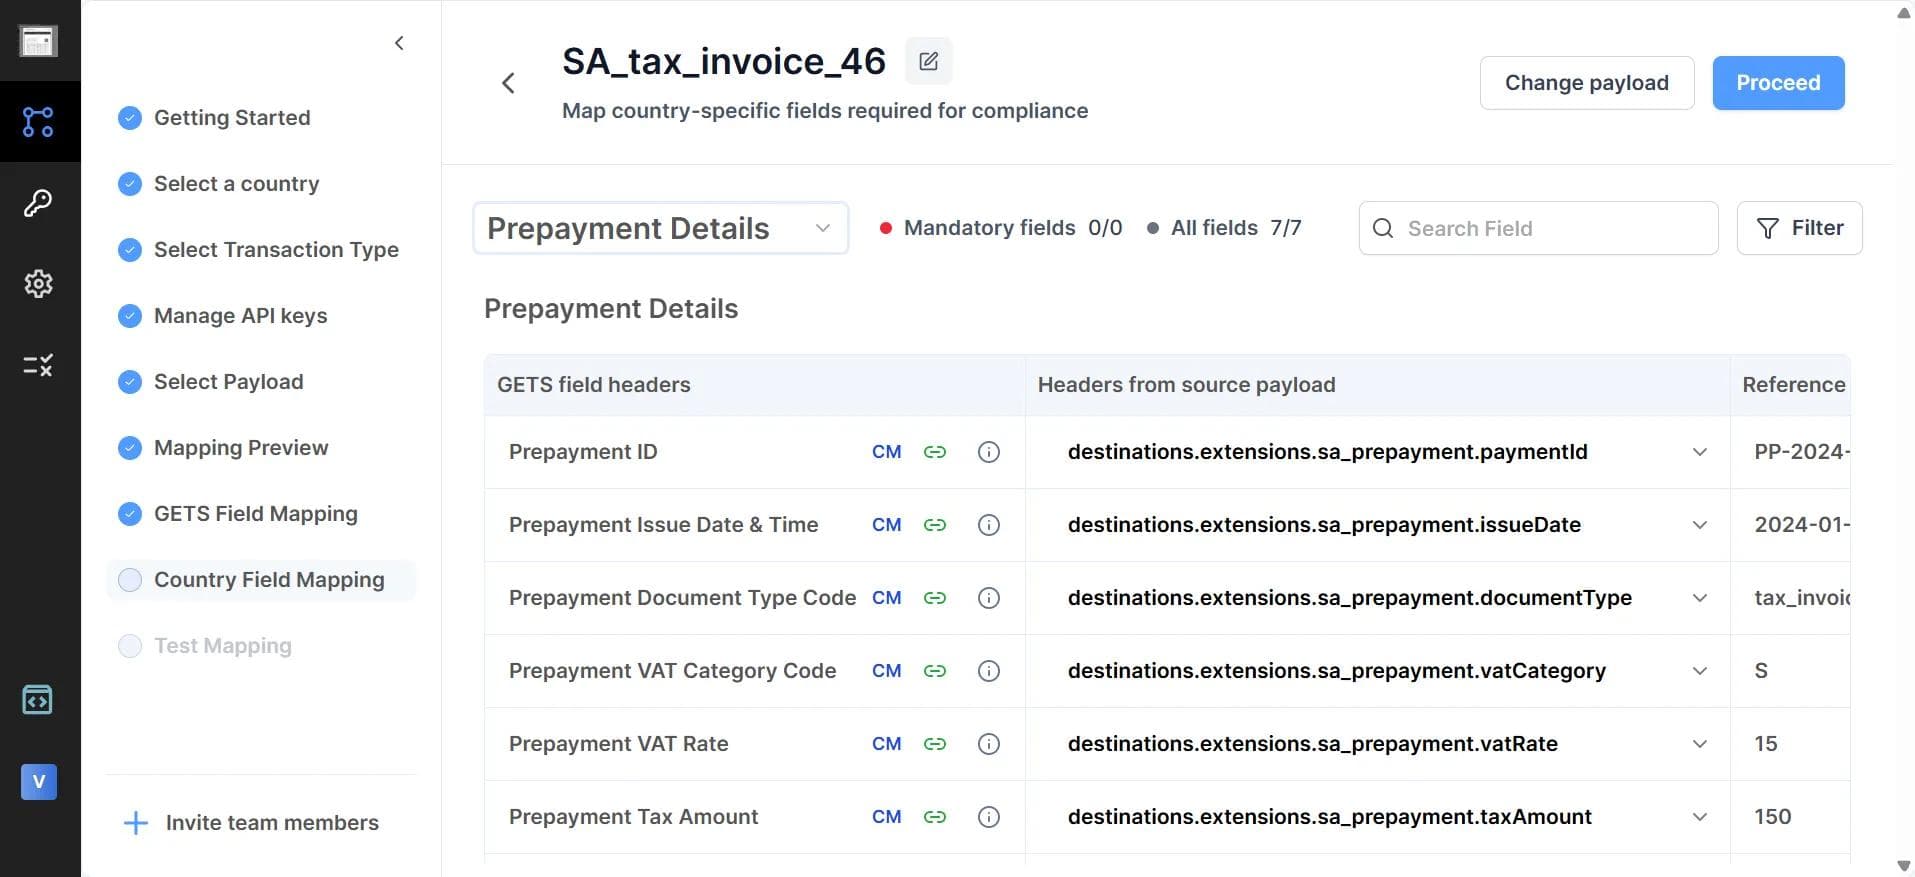Expand the source dropdown for Prepayment Issue Date

(x=1699, y=525)
